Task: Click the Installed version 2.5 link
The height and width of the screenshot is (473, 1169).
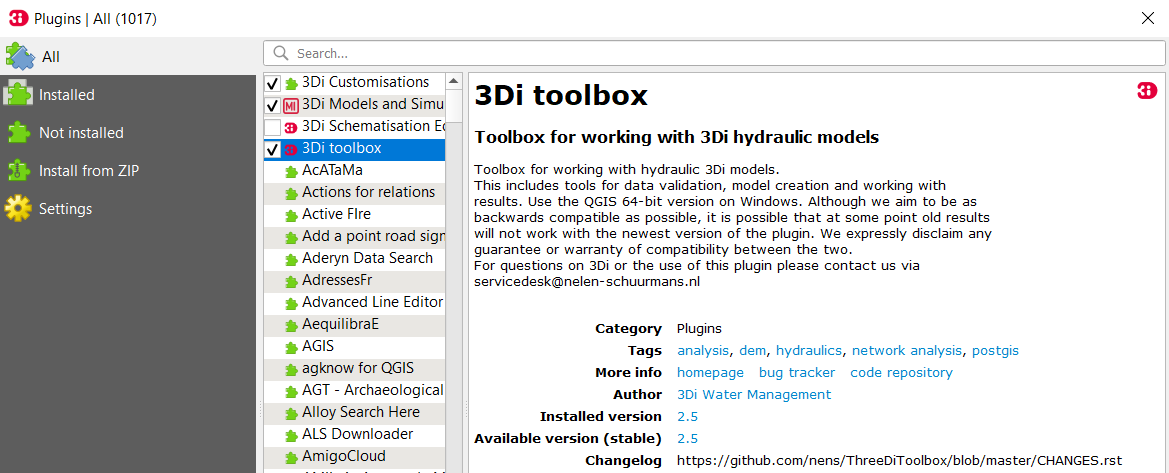Action: point(687,416)
